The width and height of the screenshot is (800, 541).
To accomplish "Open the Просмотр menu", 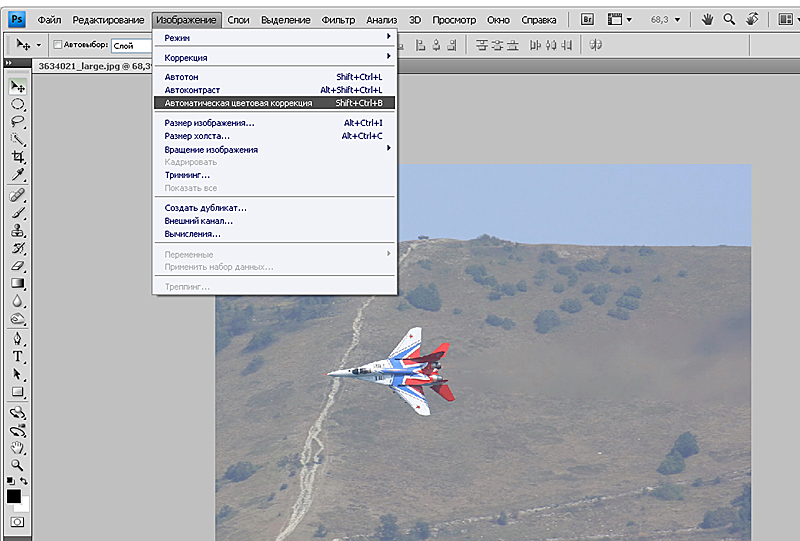I will [454, 20].
